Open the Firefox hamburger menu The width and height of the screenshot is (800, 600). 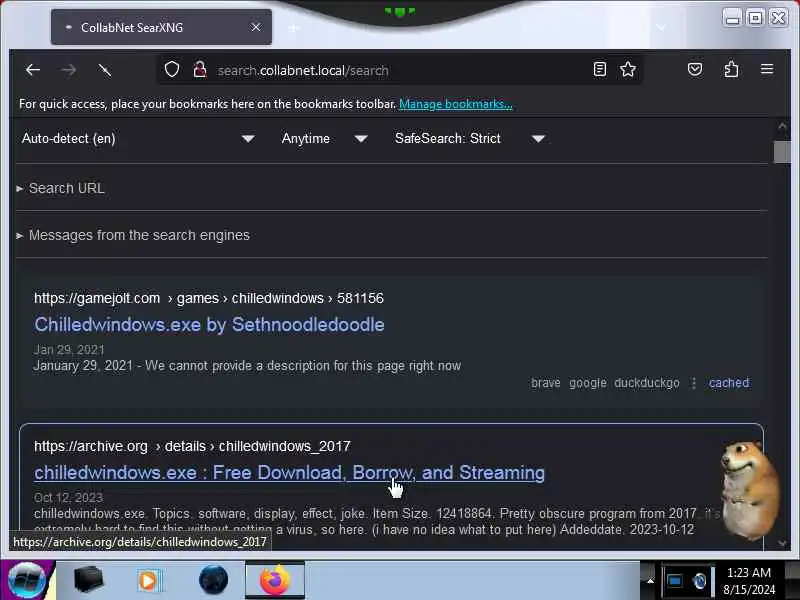pos(767,69)
